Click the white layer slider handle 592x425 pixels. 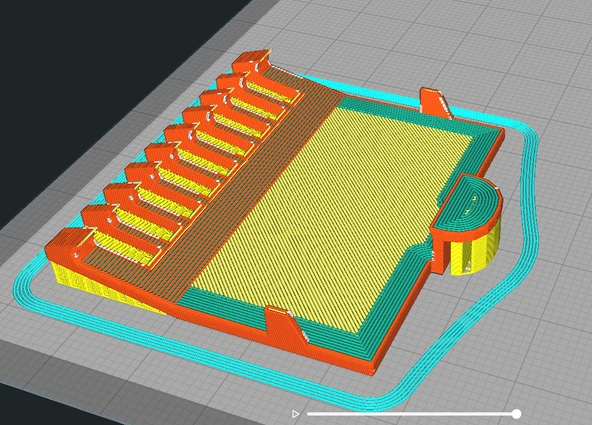click(516, 414)
